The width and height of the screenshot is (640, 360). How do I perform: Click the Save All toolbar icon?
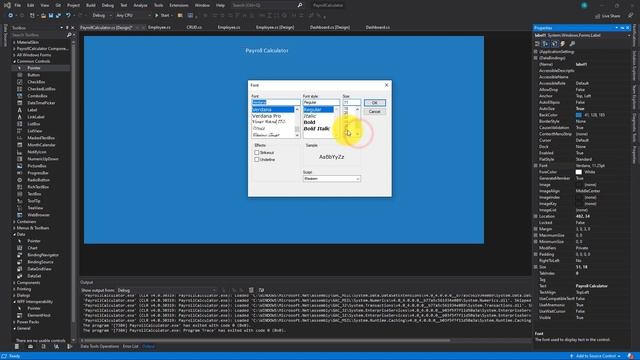(58, 16)
